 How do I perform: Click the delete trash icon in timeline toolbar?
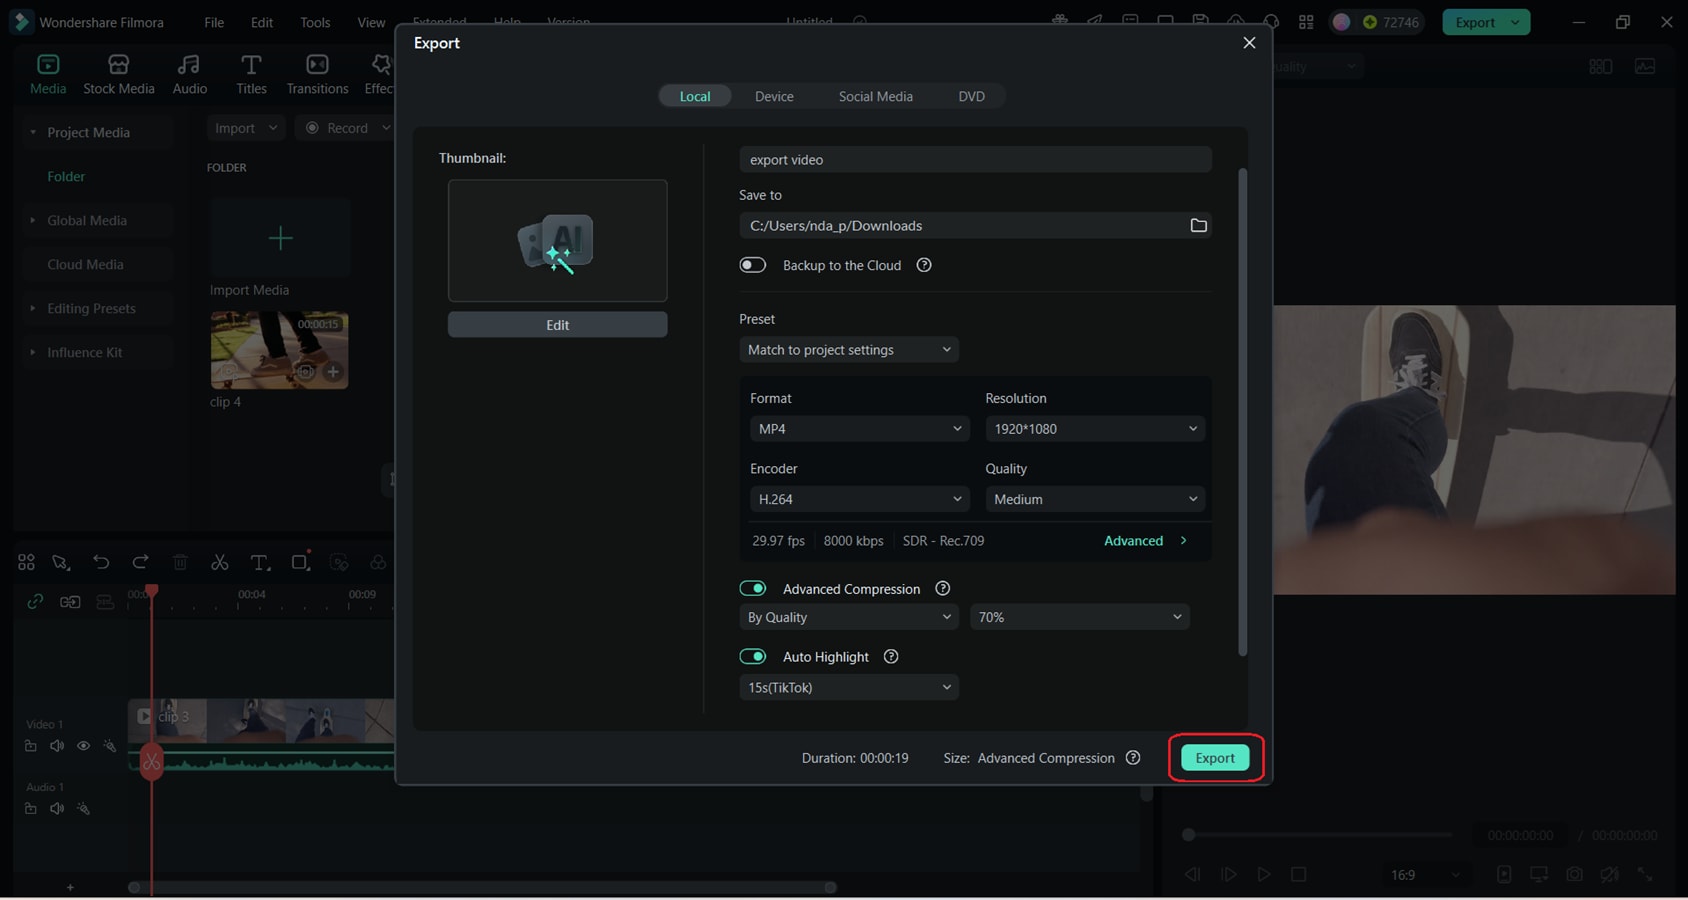[180, 562]
